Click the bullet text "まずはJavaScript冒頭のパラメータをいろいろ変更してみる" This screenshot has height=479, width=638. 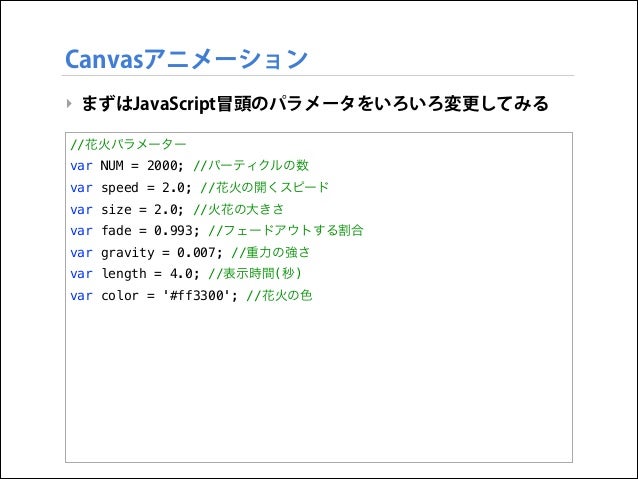tap(315, 103)
